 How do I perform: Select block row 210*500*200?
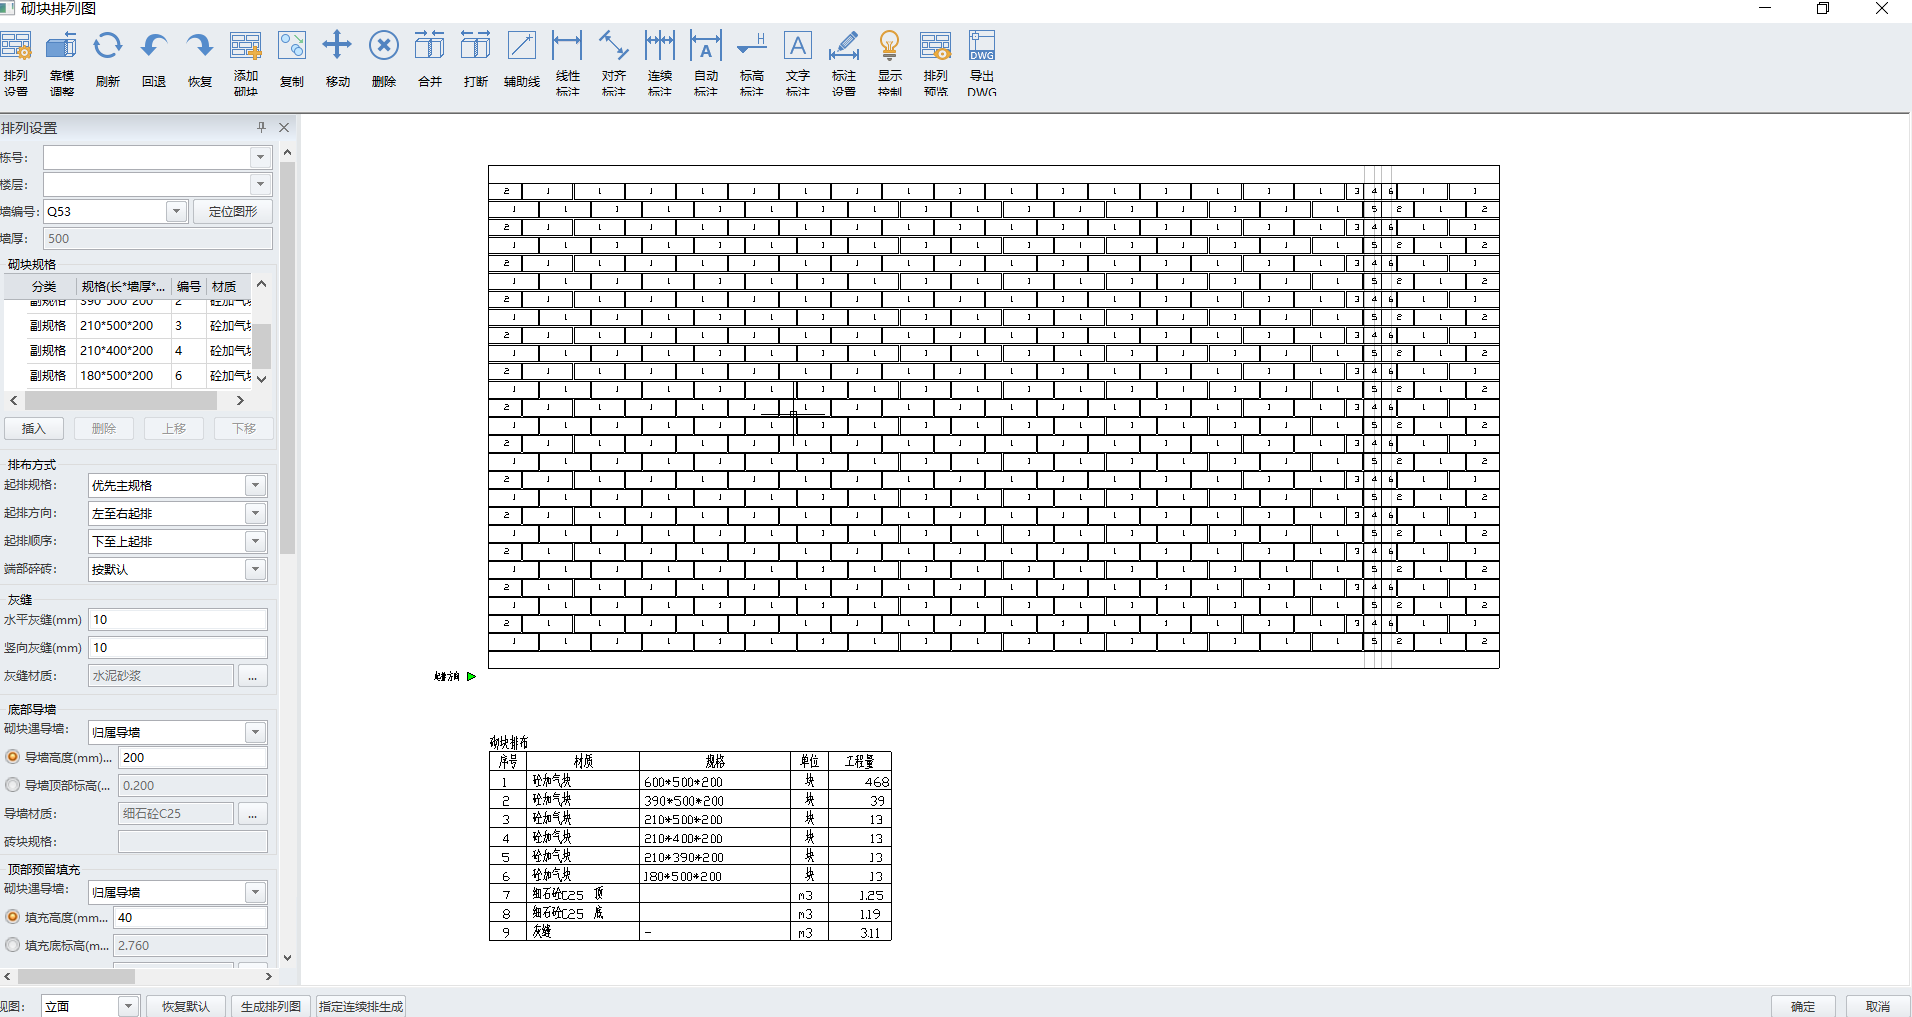coord(128,326)
